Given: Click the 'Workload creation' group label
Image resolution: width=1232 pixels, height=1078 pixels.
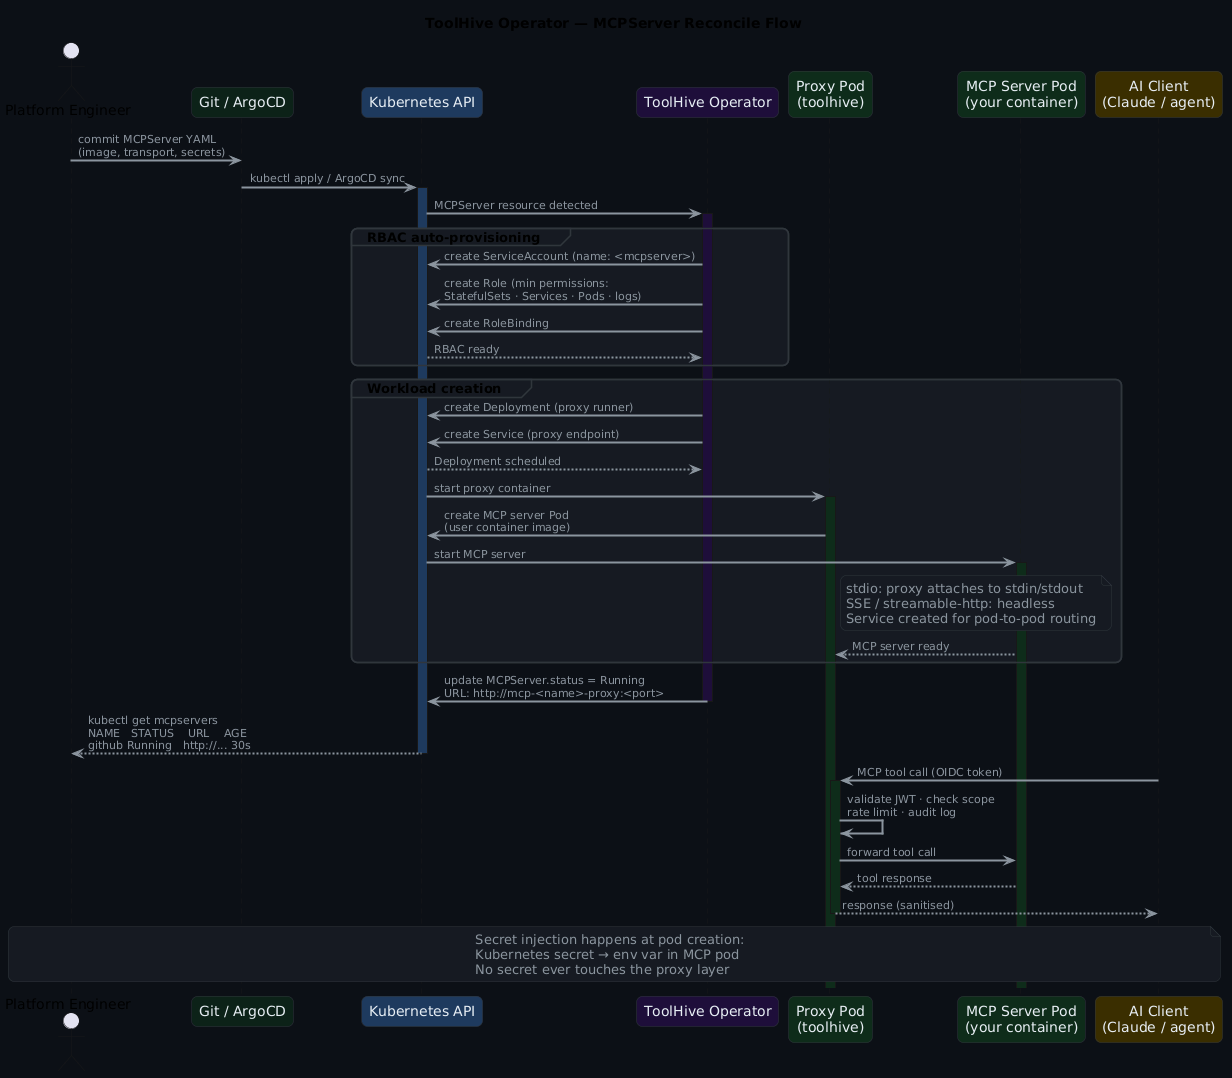Looking at the screenshot, I should (x=434, y=389).
